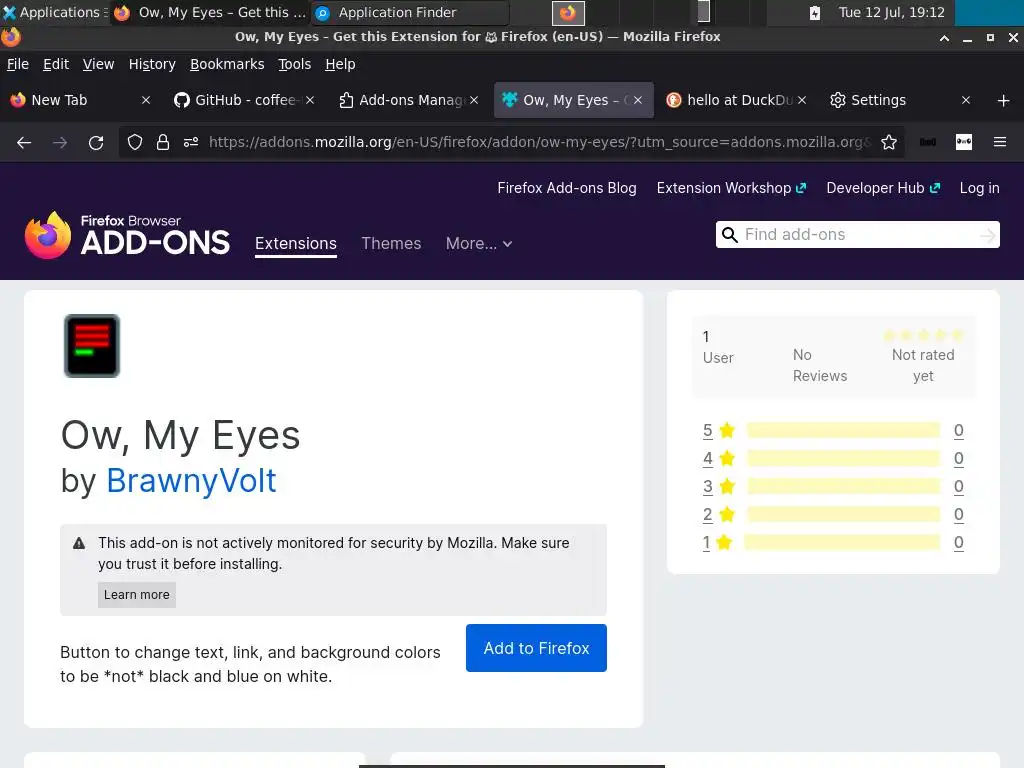Click the clock showing Tue 12 Jul, 19:12
The width and height of the screenshot is (1024, 768).
pos(891,12)
